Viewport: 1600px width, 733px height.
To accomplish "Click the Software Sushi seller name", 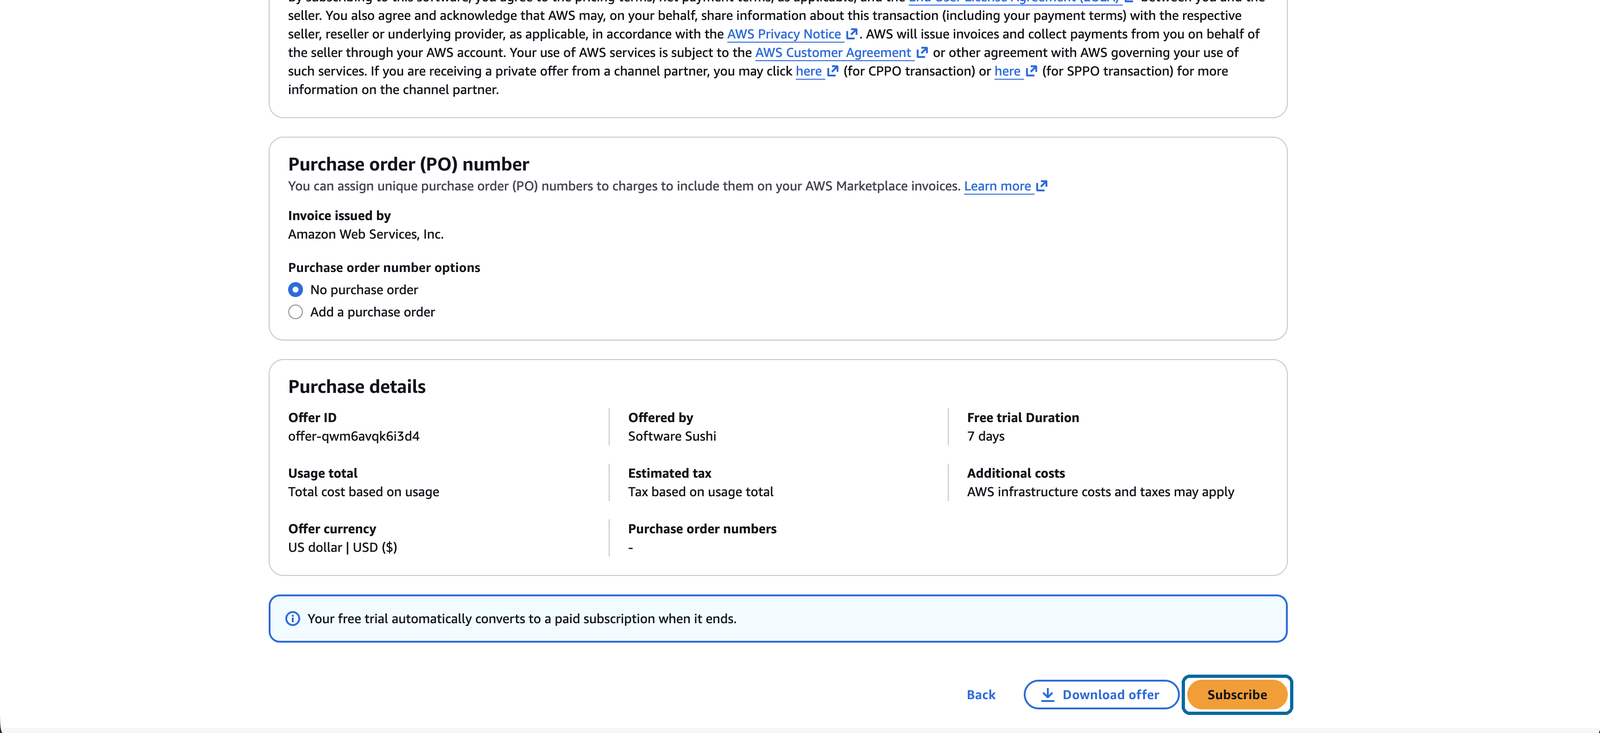I will pyautogui.click(x=672, y=436).
